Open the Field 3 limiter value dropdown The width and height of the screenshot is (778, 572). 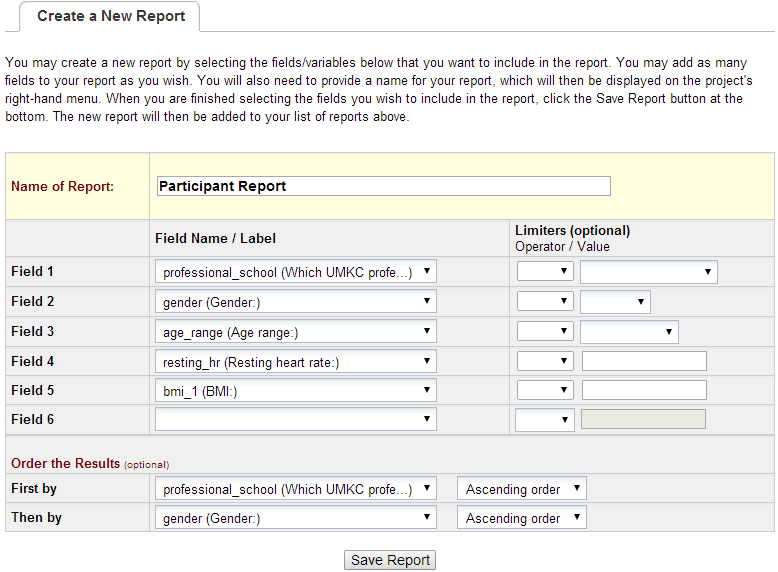(x=629, y=332)
